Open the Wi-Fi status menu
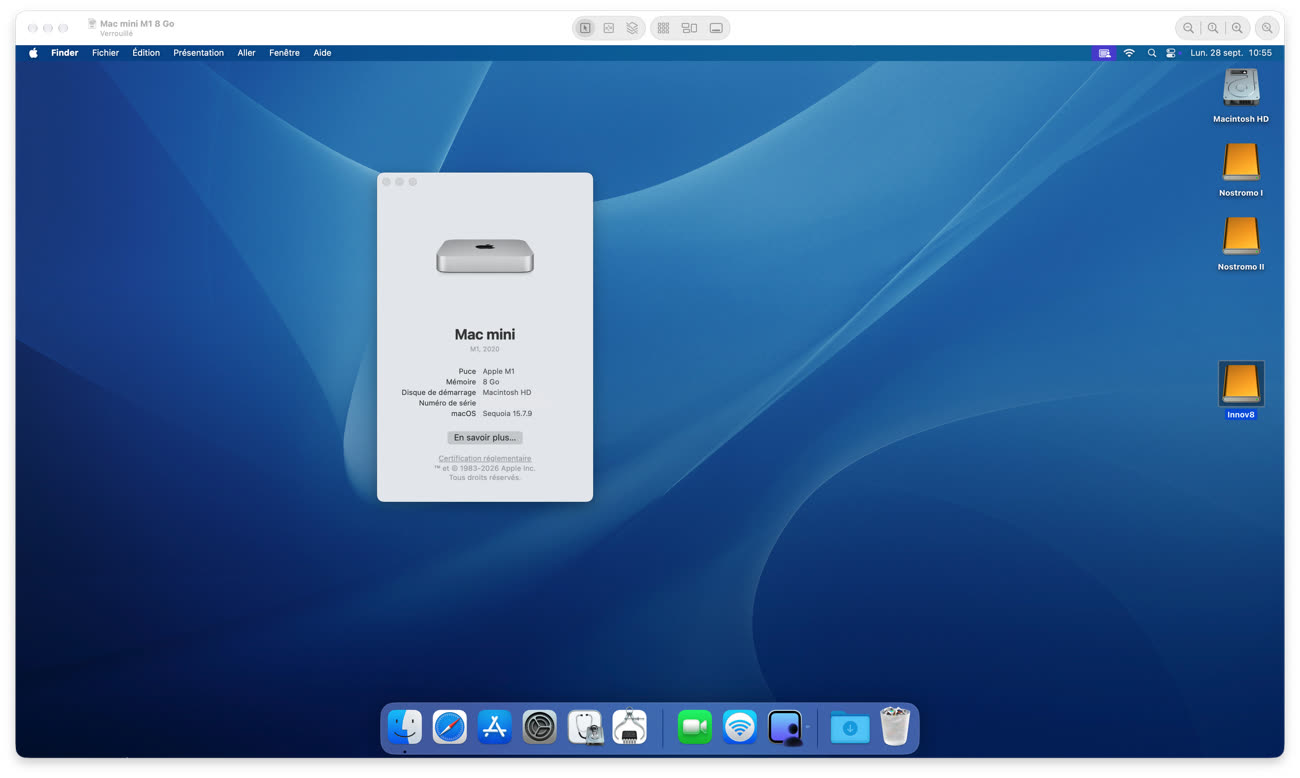This screenshot has height=778, width=1300. click(1129, 53)
